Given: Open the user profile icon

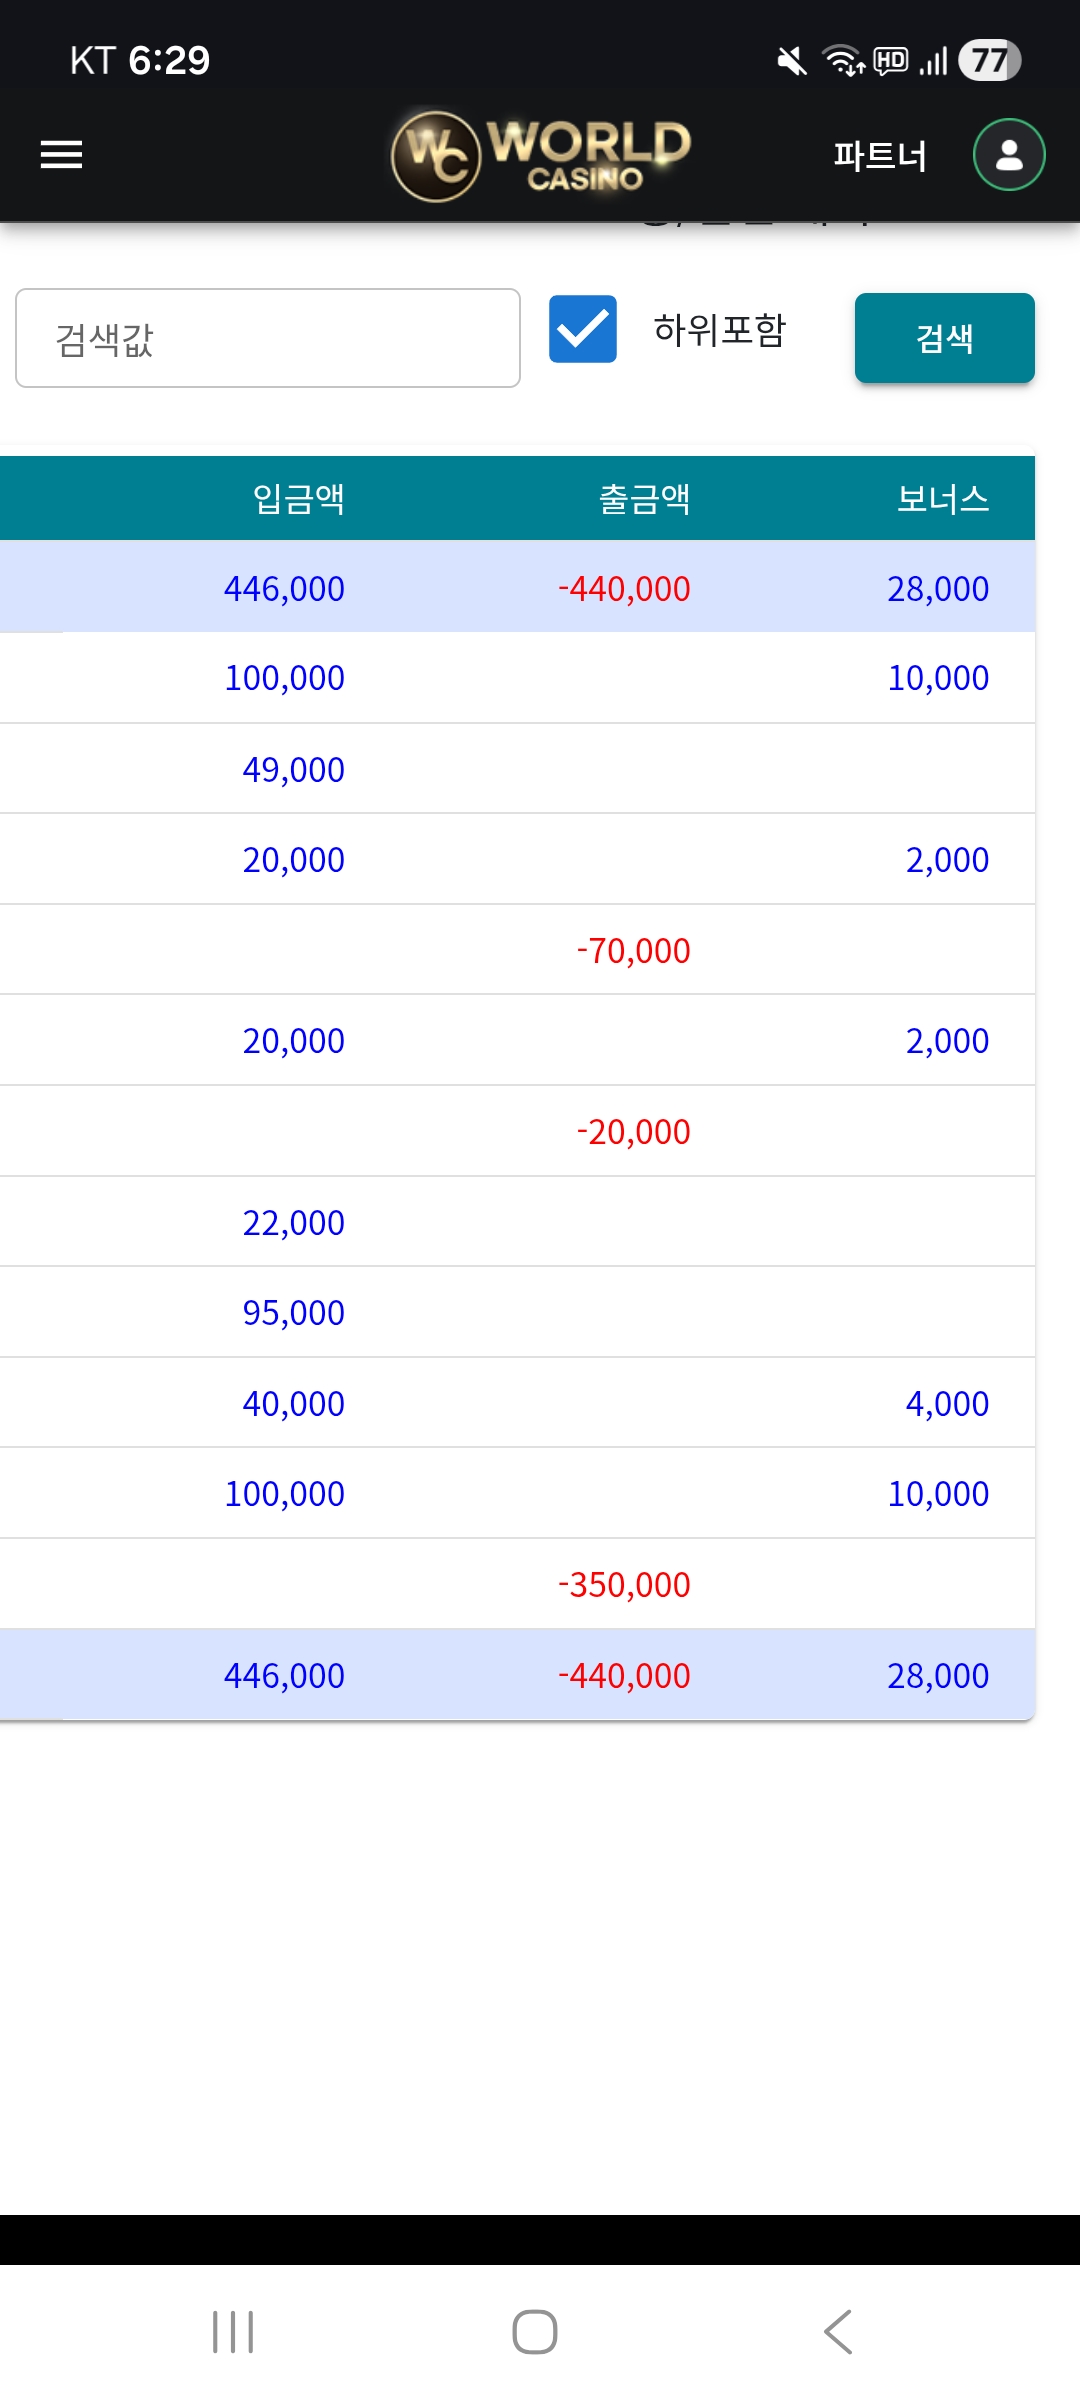Looking at the screenshot, I should (x=1009, y=155).
